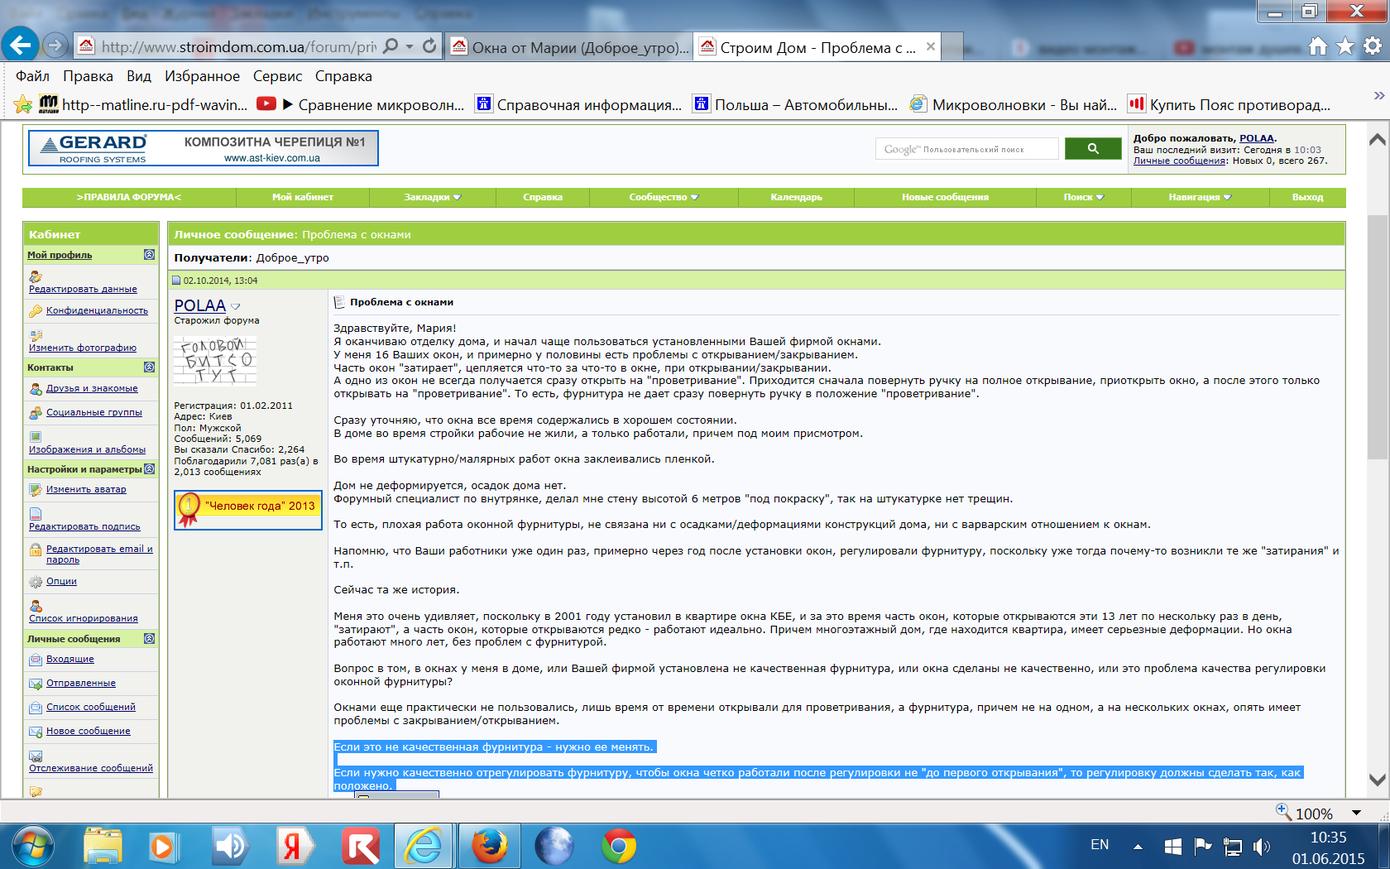1390x869 pixels.
Task: Open the zoom level dropdown arrow
Action: [x=1357, y=813]
